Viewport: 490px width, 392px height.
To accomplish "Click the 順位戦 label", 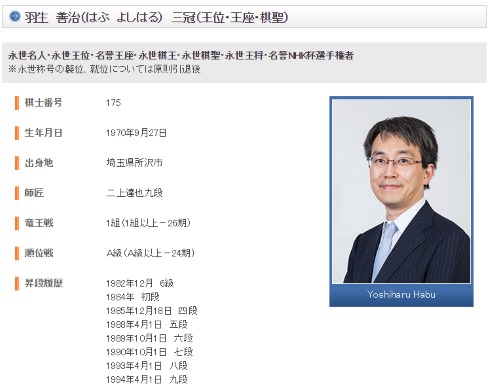I will tap(39, 253).
